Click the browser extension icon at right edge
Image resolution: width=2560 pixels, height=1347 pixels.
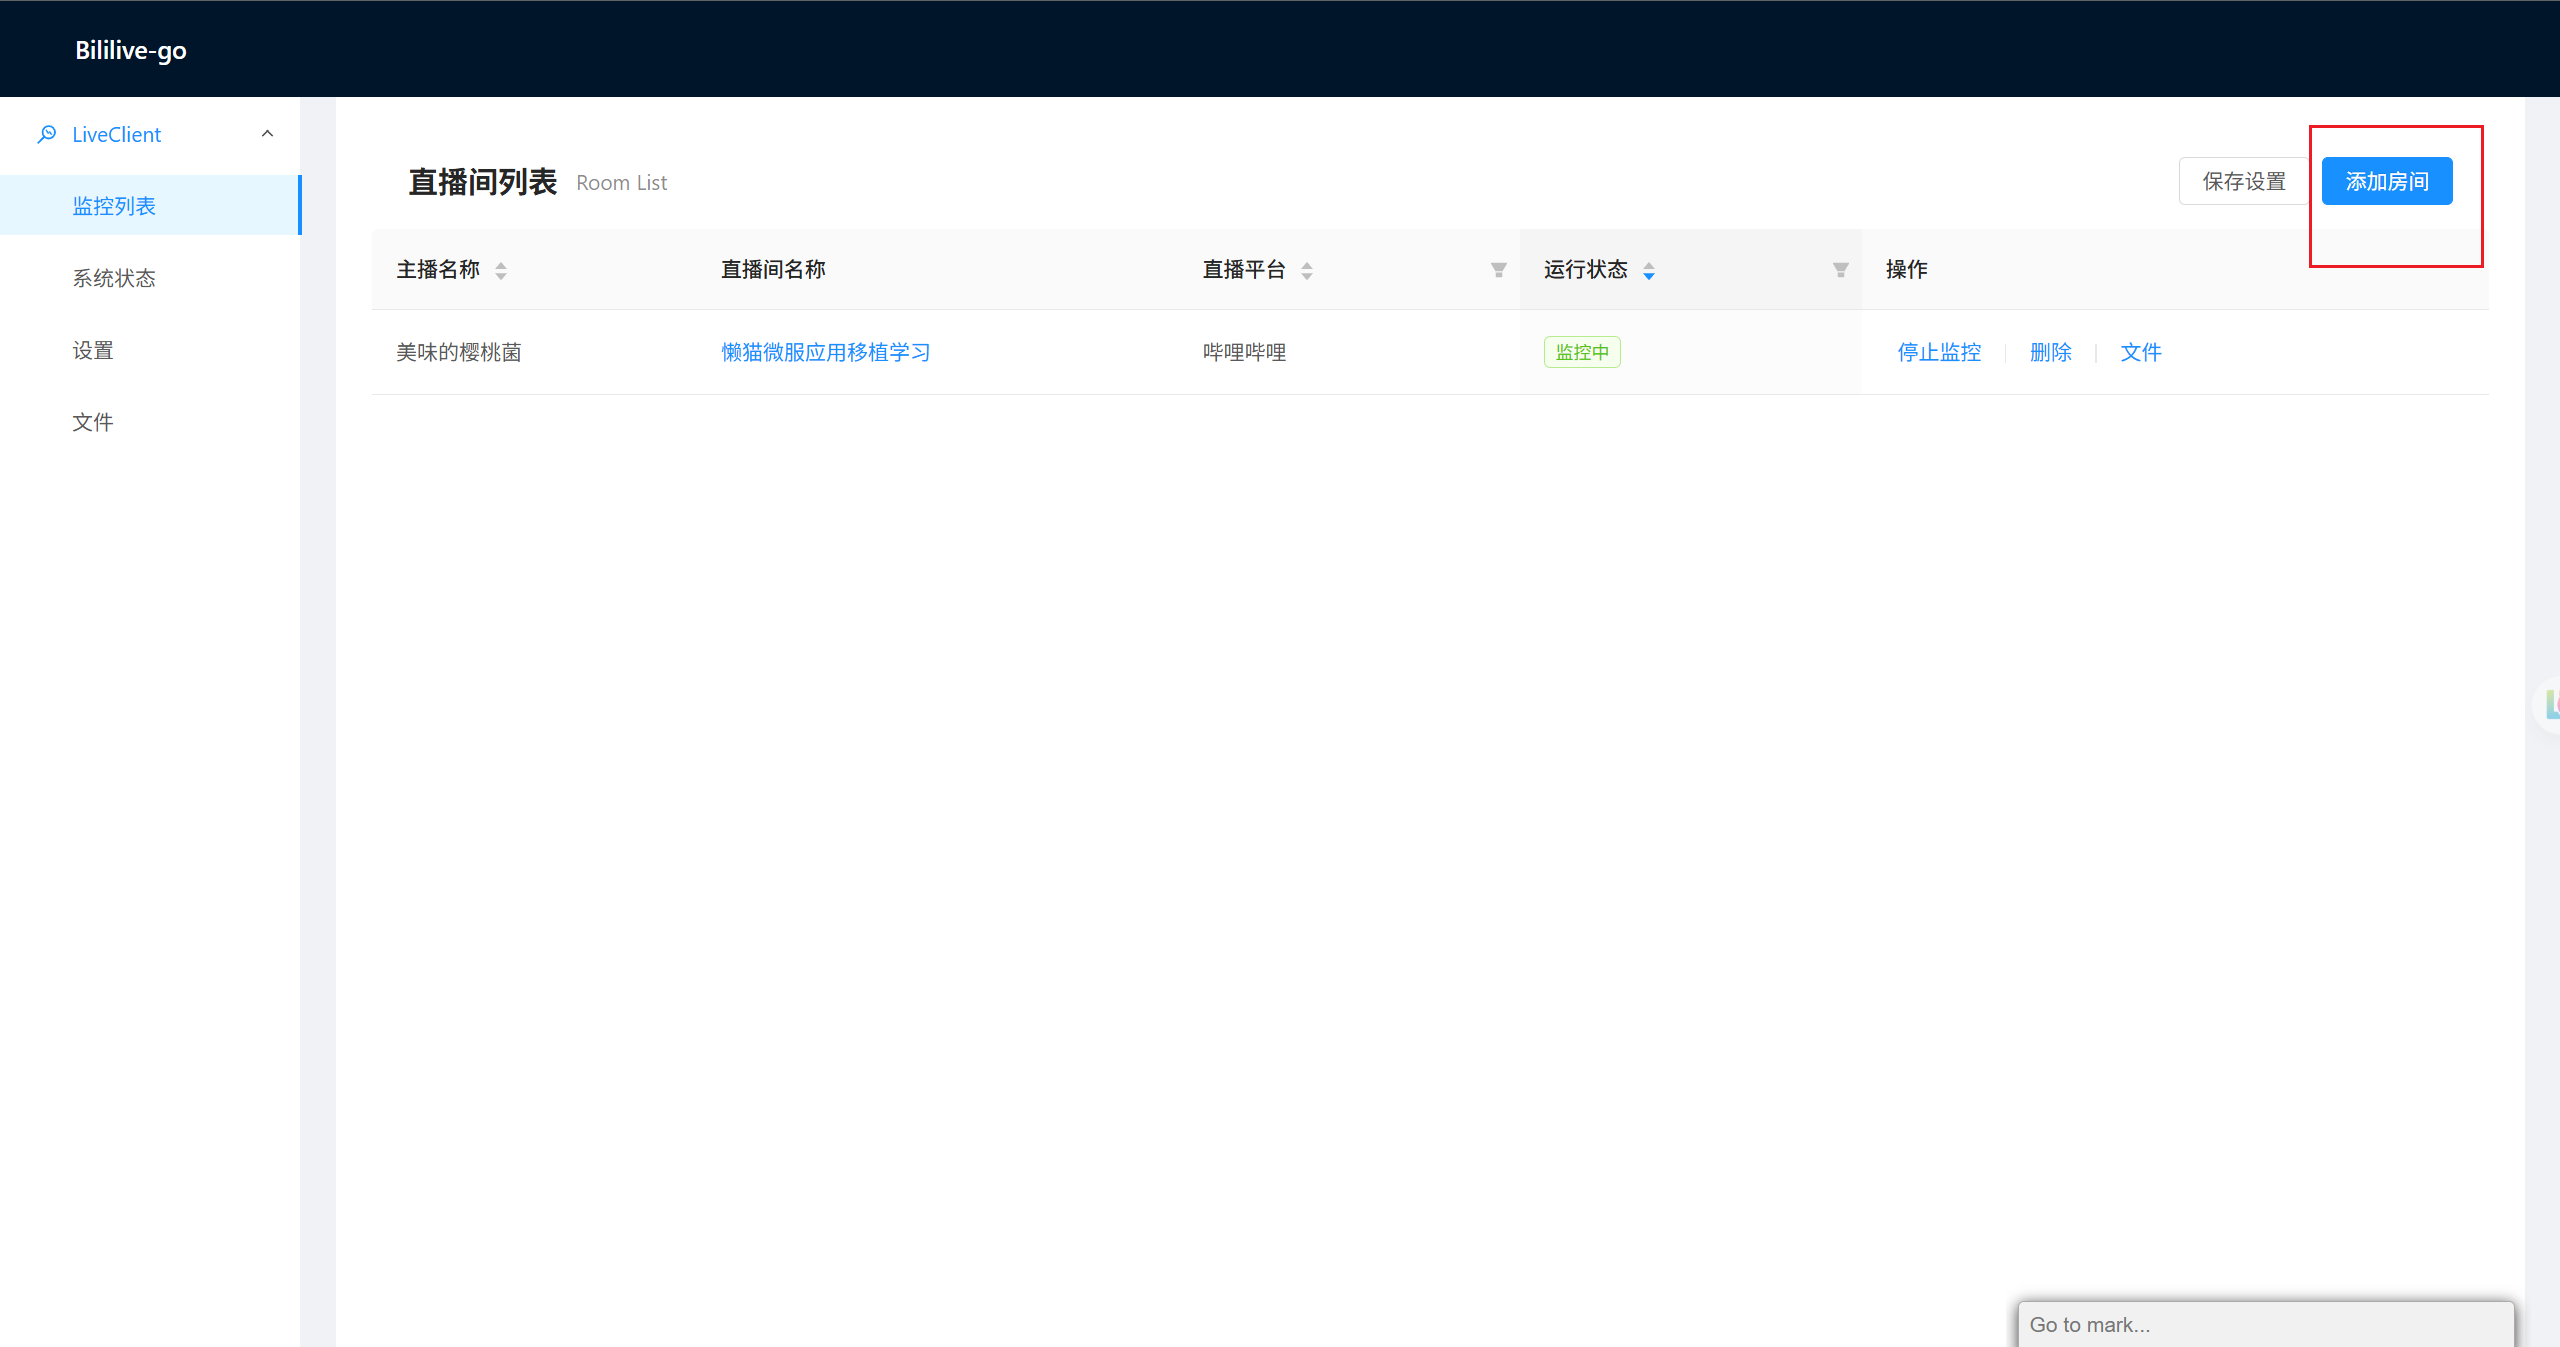pos(2551,705)
